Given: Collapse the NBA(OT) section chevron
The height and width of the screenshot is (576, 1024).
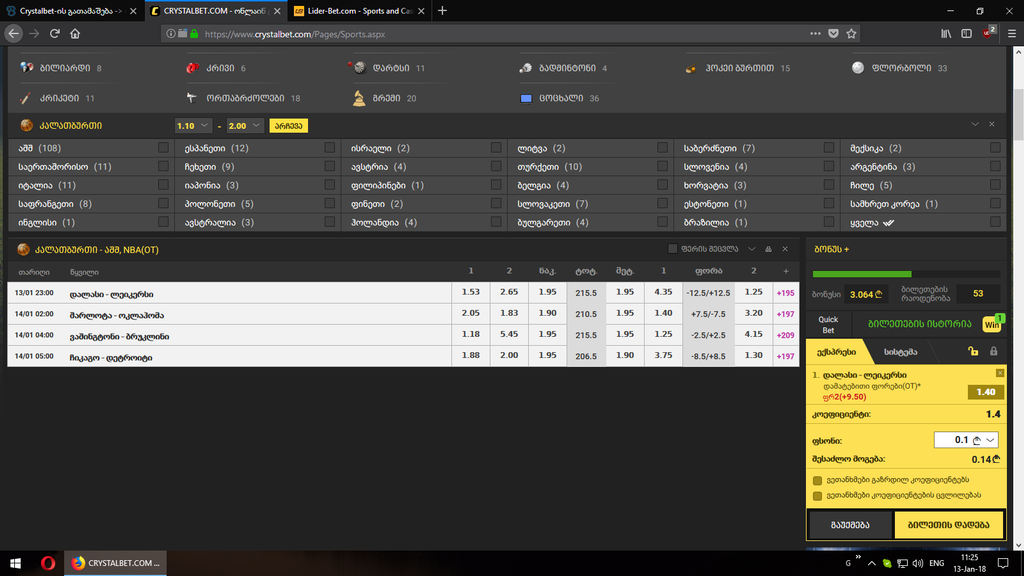Looking at the screenshot, I should point(752,249).
